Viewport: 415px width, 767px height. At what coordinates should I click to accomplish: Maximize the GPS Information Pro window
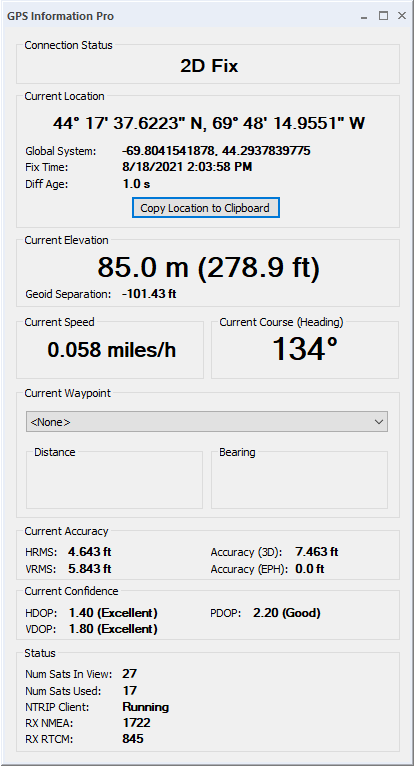click(x=383, y=16)
